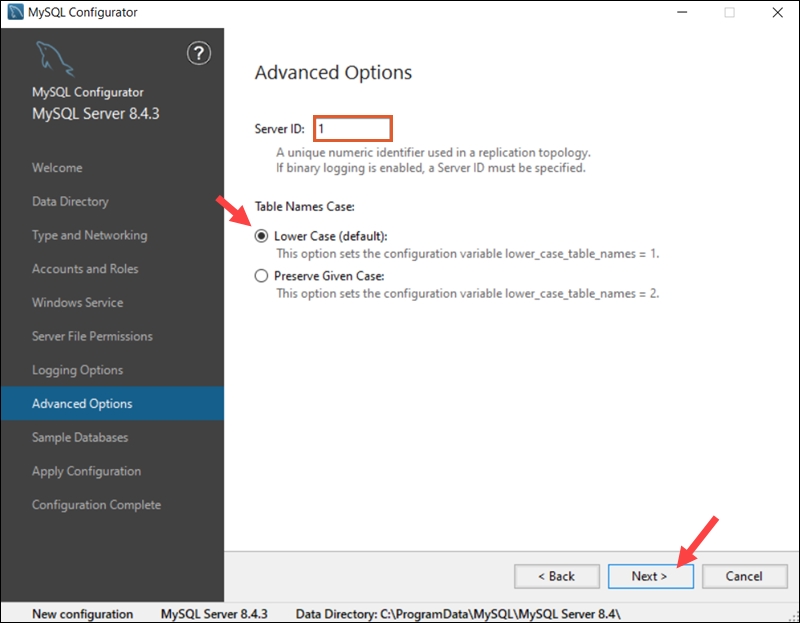
Task: Cancel the configuration wizard
Action: point(744,576)
